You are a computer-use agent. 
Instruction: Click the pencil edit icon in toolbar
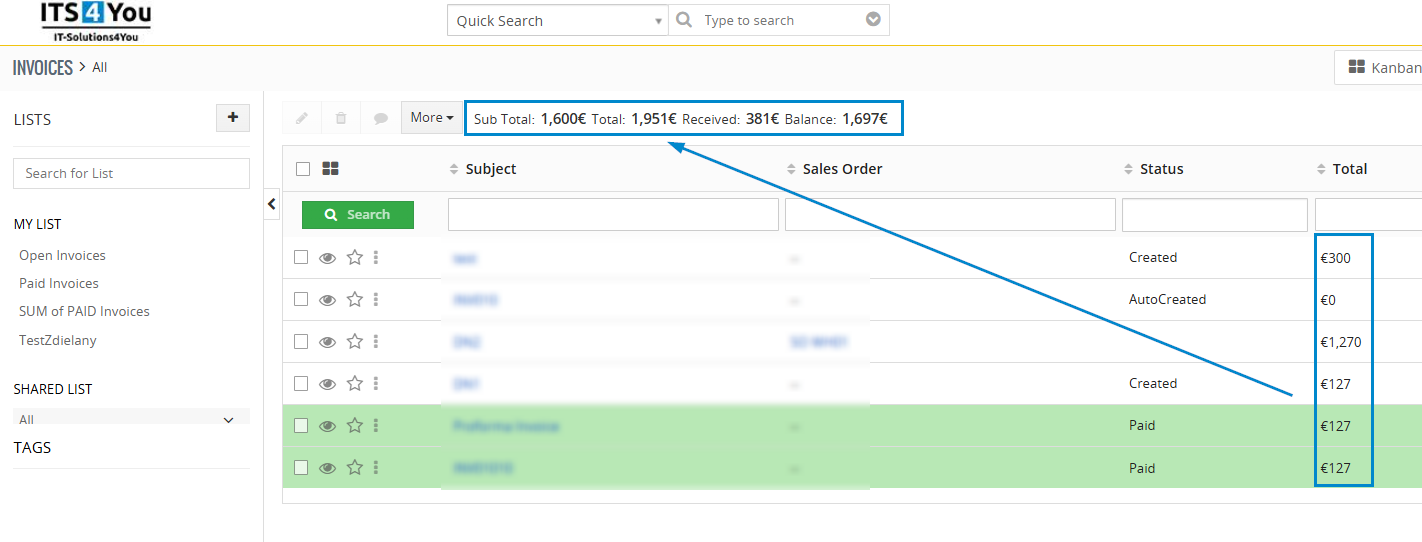click(x=302, y=118)
